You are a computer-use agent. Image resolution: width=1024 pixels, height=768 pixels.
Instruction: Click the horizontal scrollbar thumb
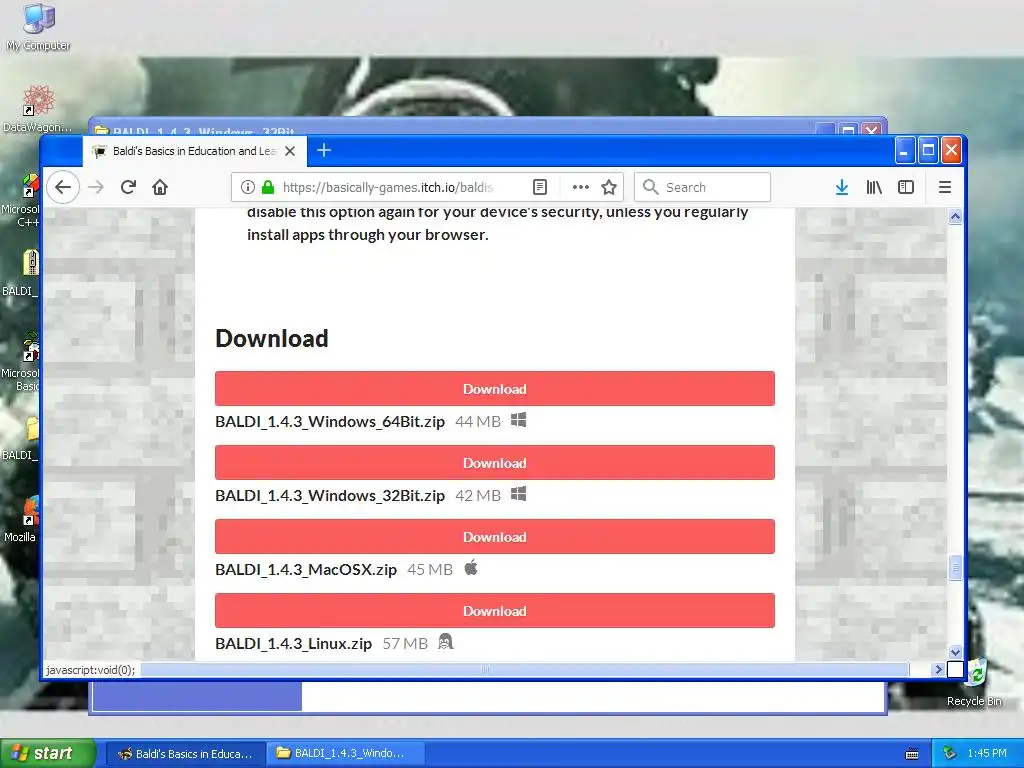click(524, 669)
